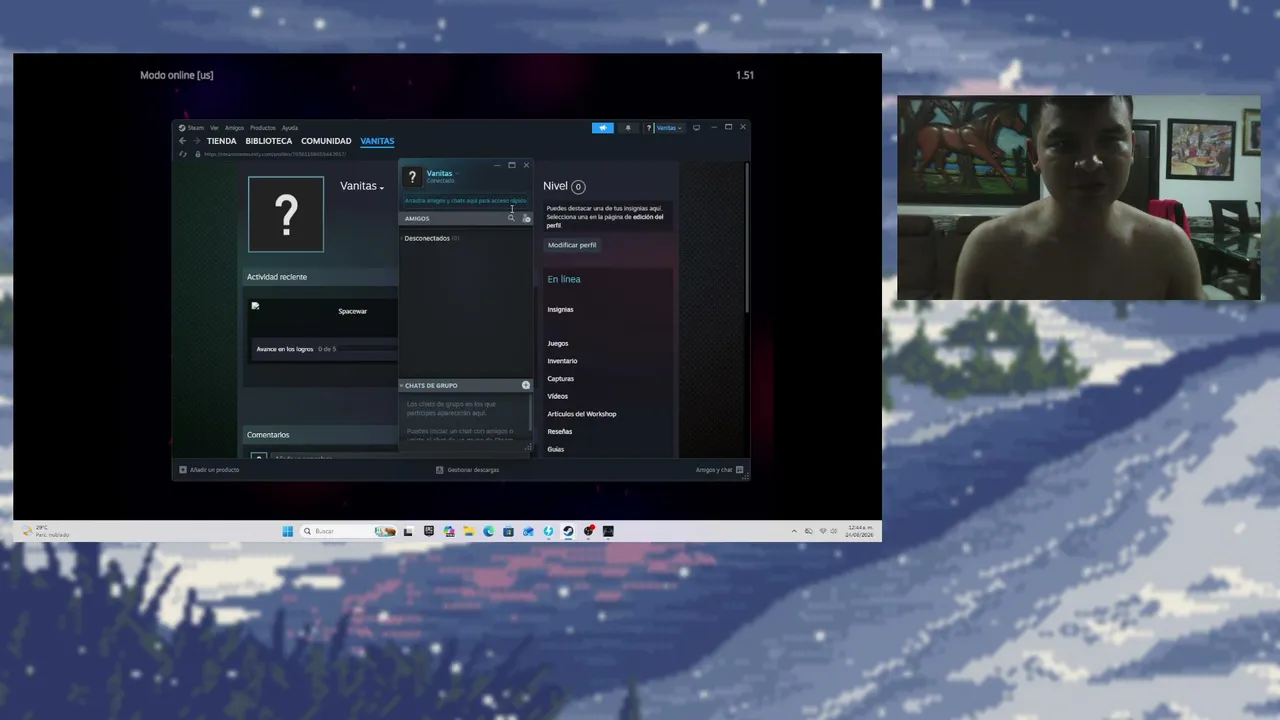The image size is (1280, 720).
Task: Click the monitor Big Picture mode icon
Action: point(696,128)
